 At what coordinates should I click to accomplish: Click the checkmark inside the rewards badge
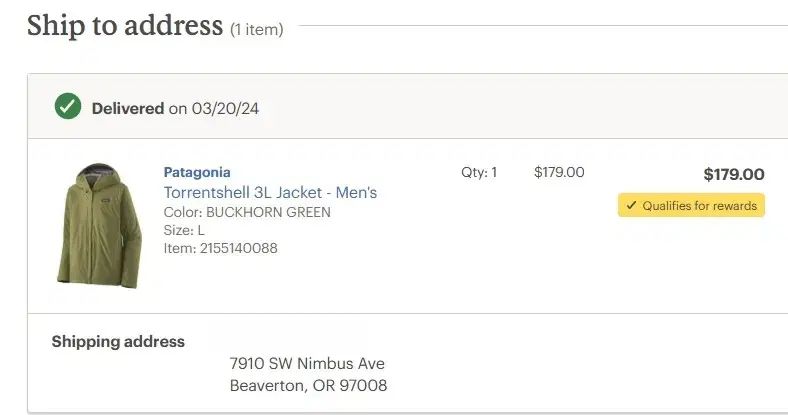(x=631, y=206)
